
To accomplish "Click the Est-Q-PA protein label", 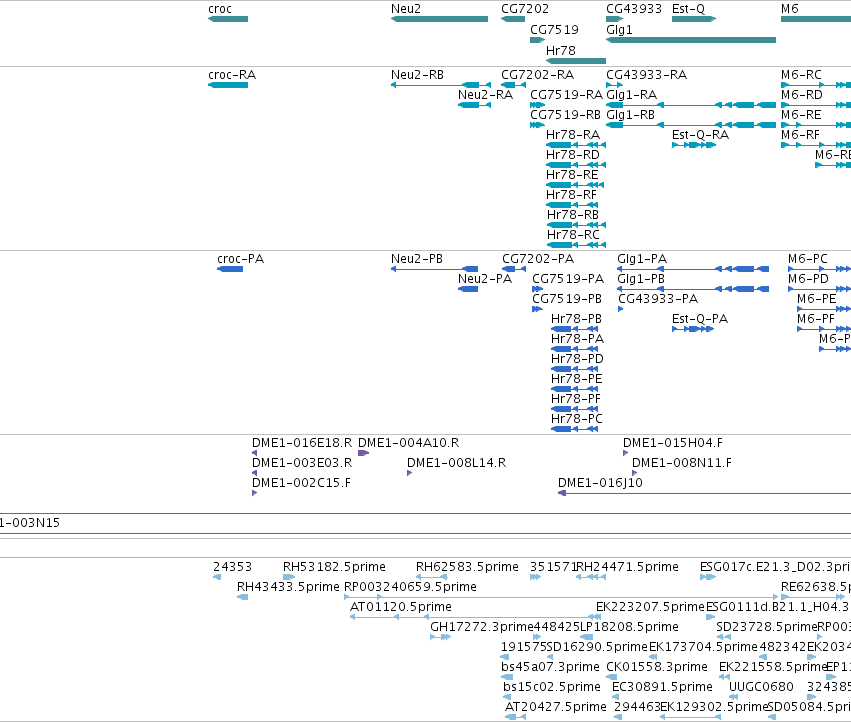I will tap(700, 319).
